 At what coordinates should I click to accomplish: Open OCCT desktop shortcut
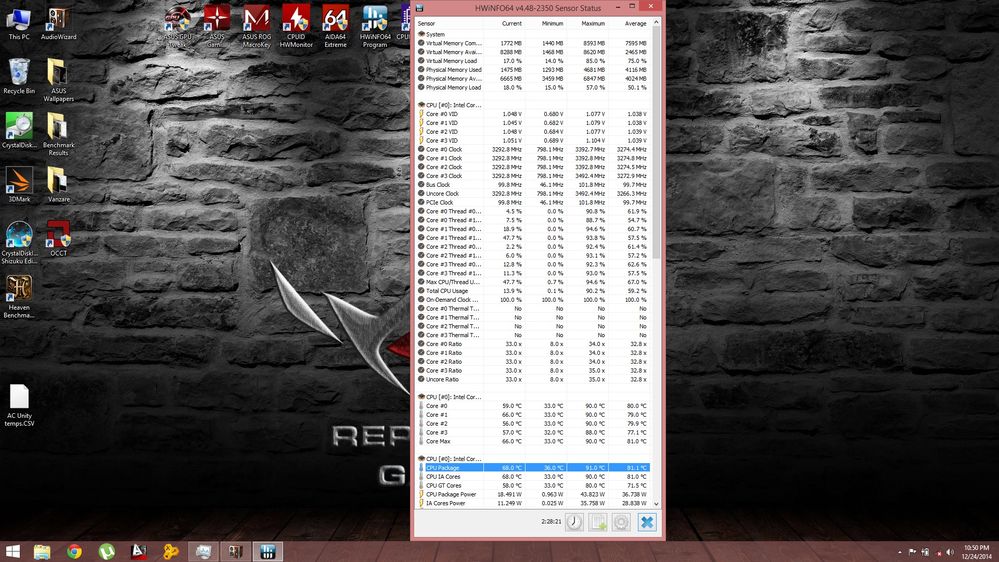point(58,239)
